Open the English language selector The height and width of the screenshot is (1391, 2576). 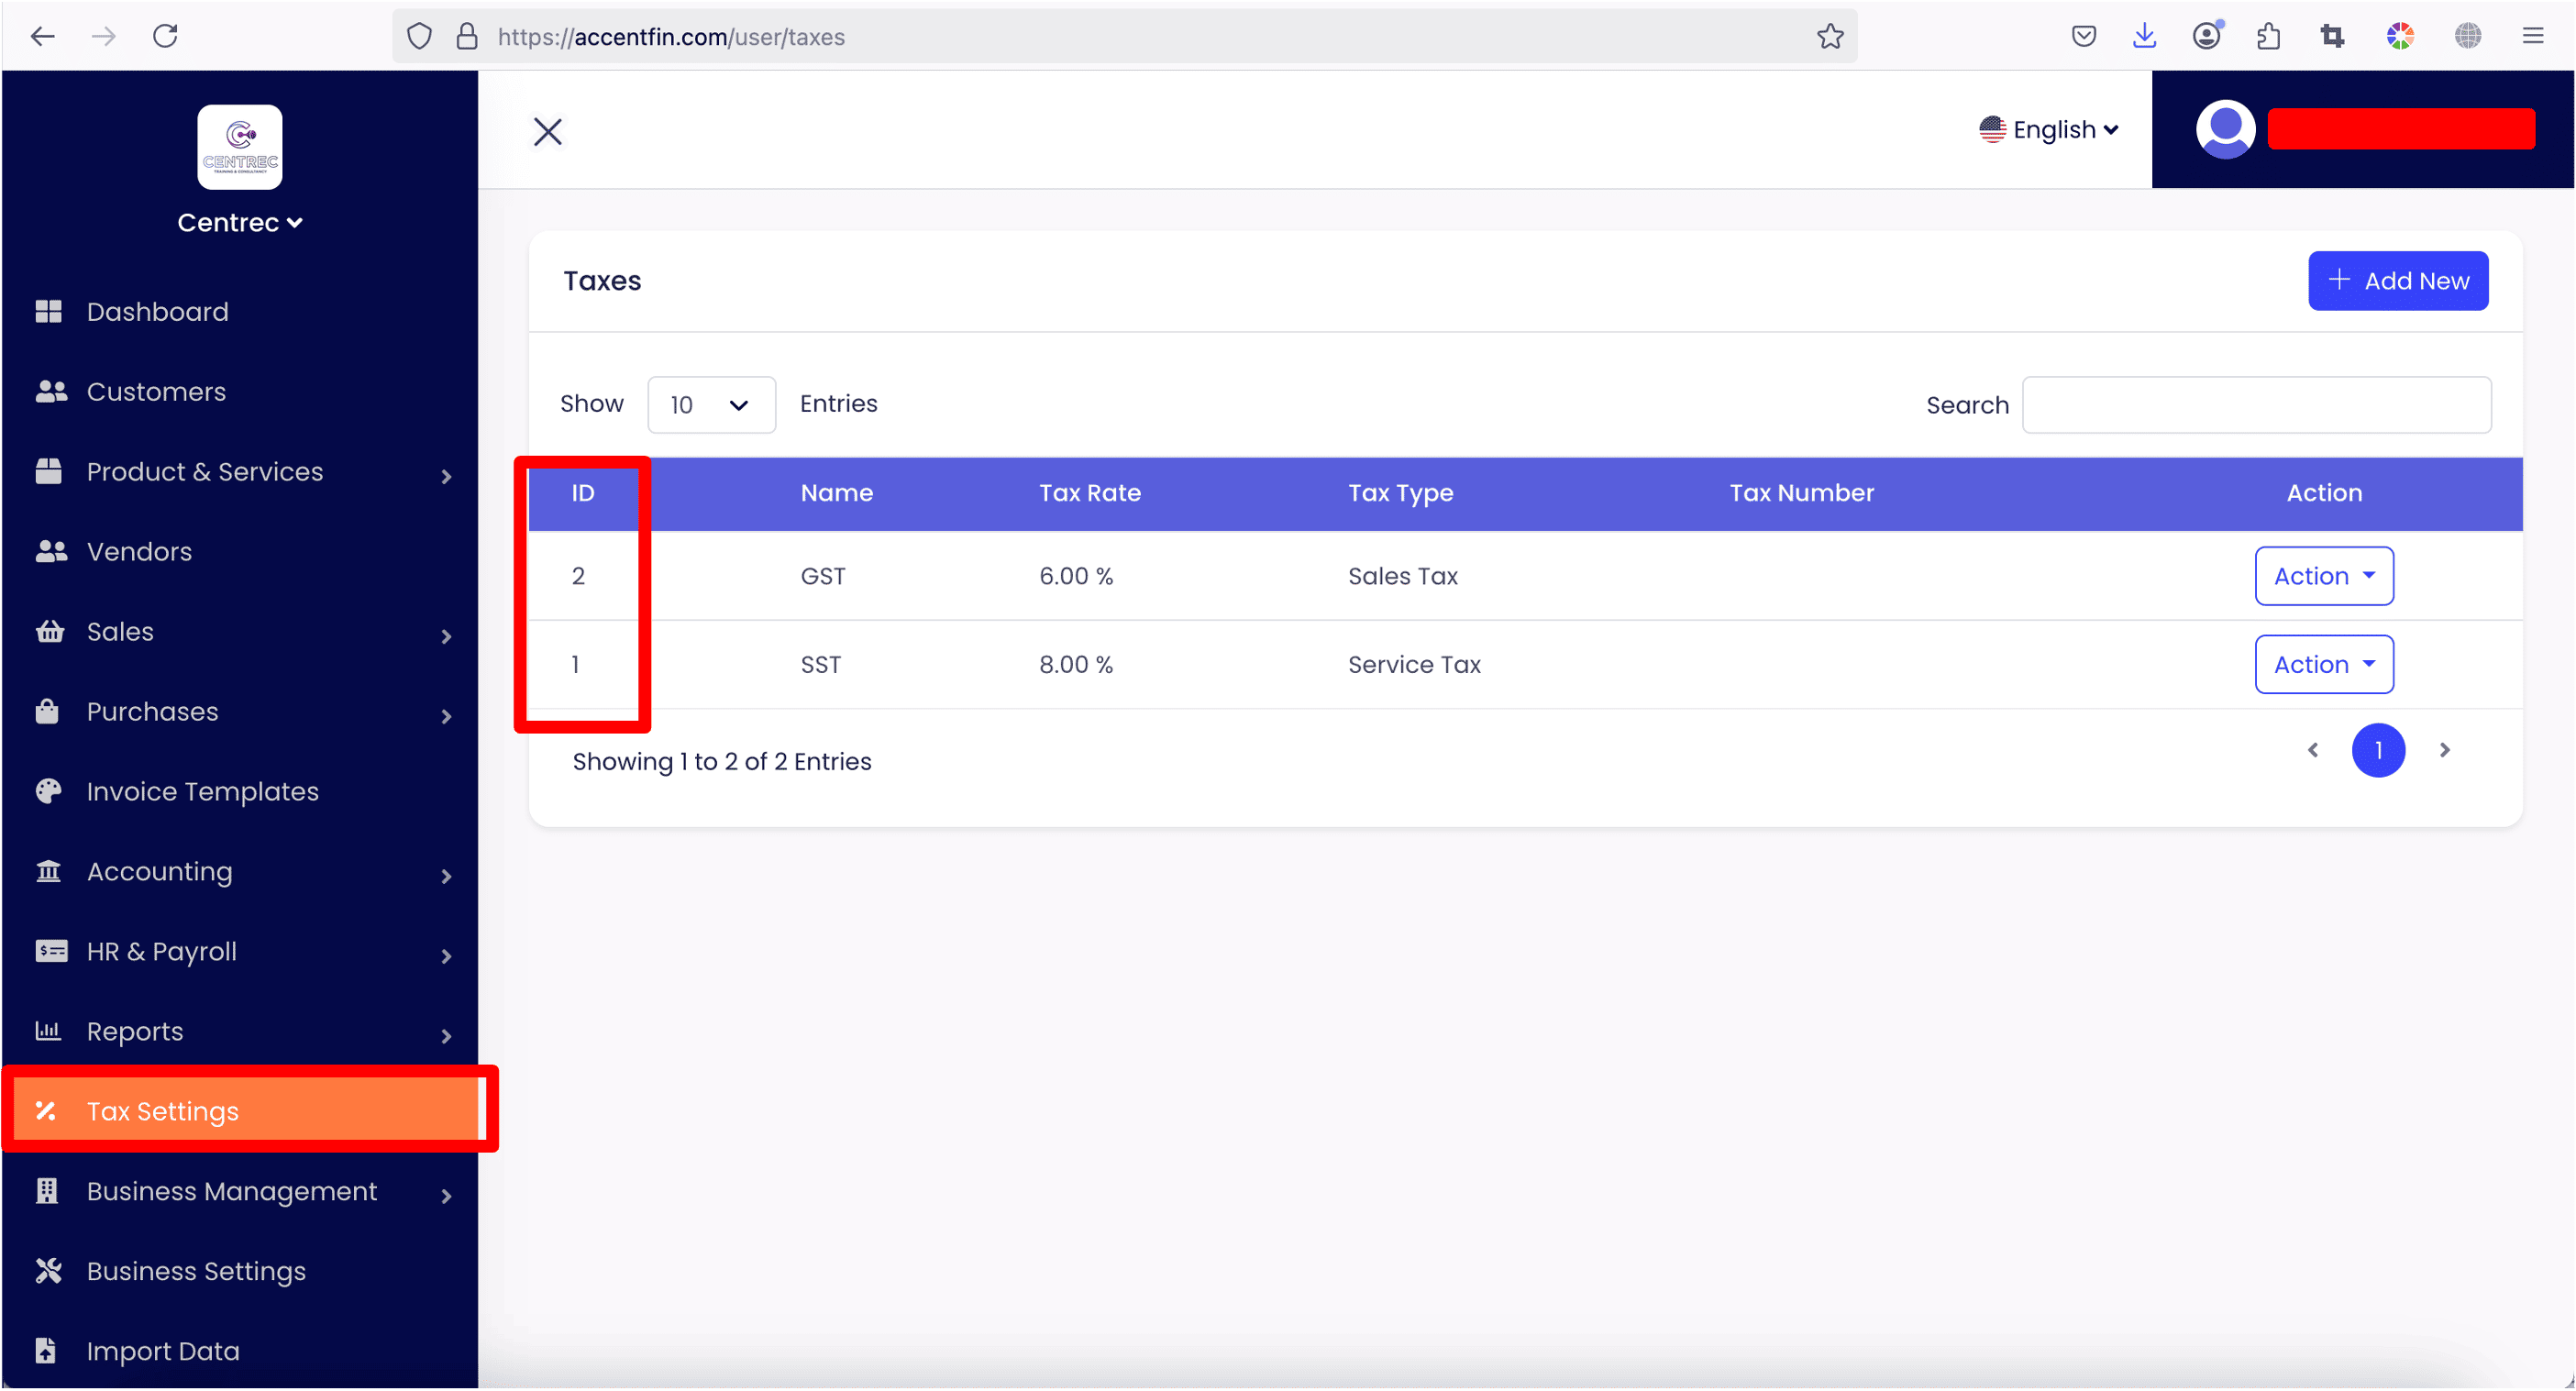2049,130
